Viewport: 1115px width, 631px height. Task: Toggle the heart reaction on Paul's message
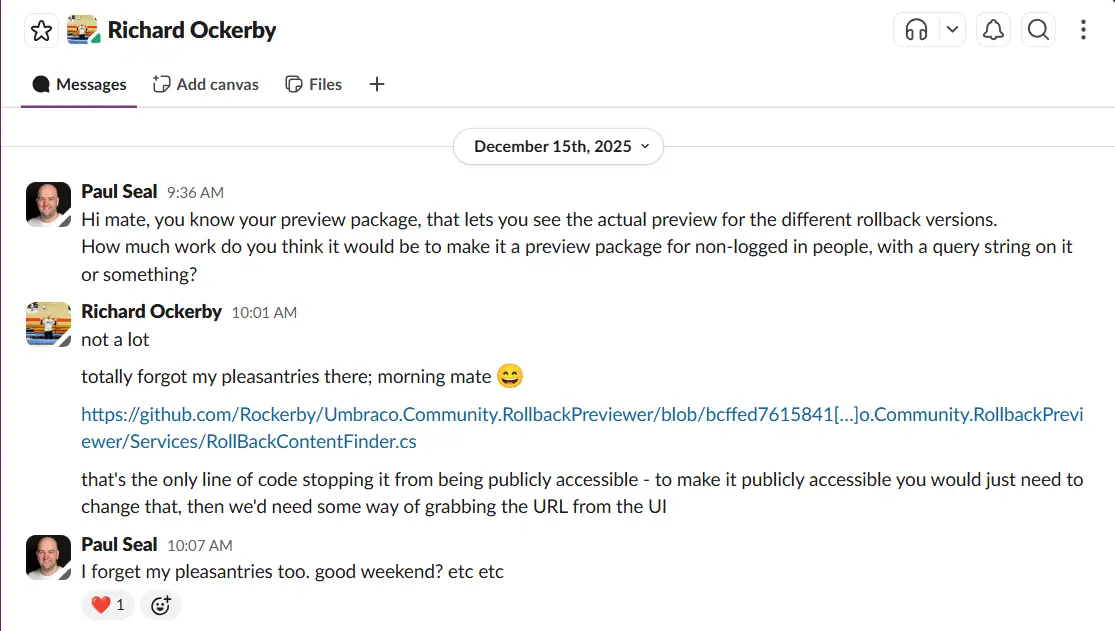tap(108, 605)
